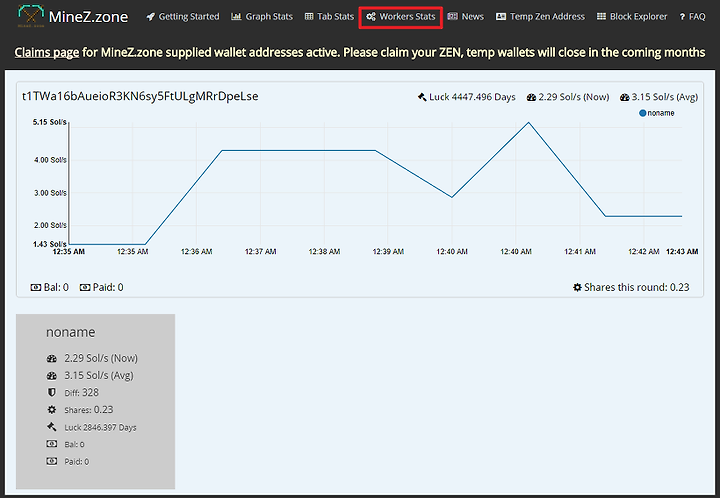Click the MineZ.zone site title

pos(88,17)
